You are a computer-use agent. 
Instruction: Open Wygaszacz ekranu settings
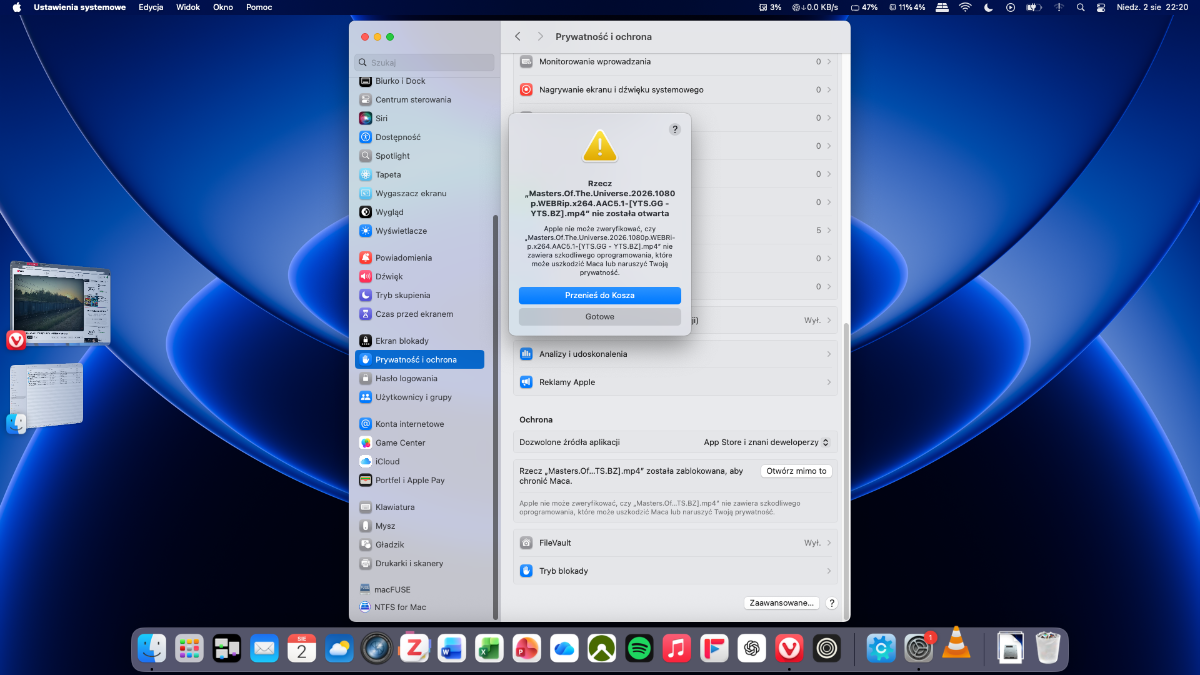pos(419,193)
